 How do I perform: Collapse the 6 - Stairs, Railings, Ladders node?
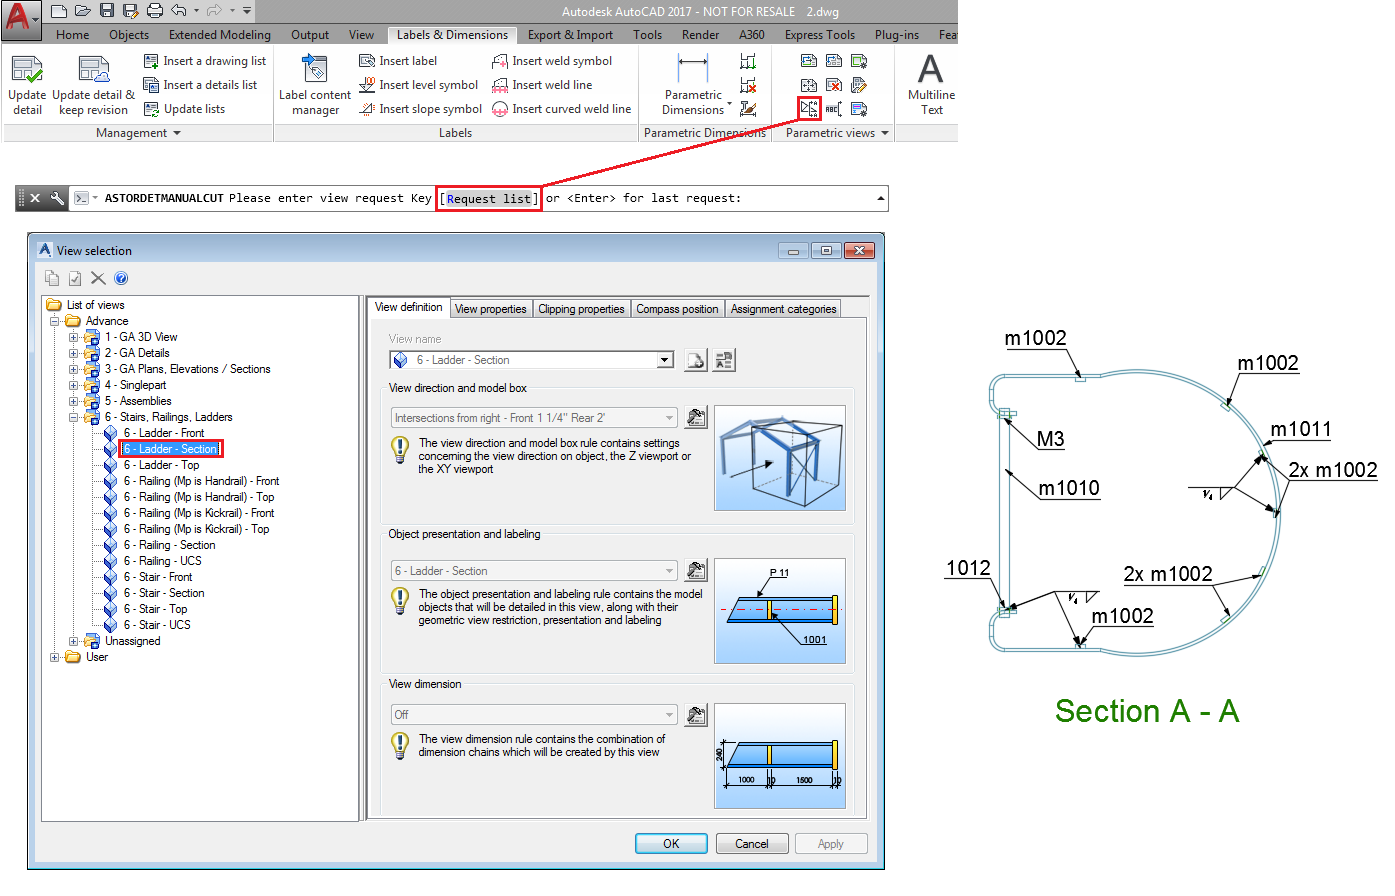click(73, 417)
